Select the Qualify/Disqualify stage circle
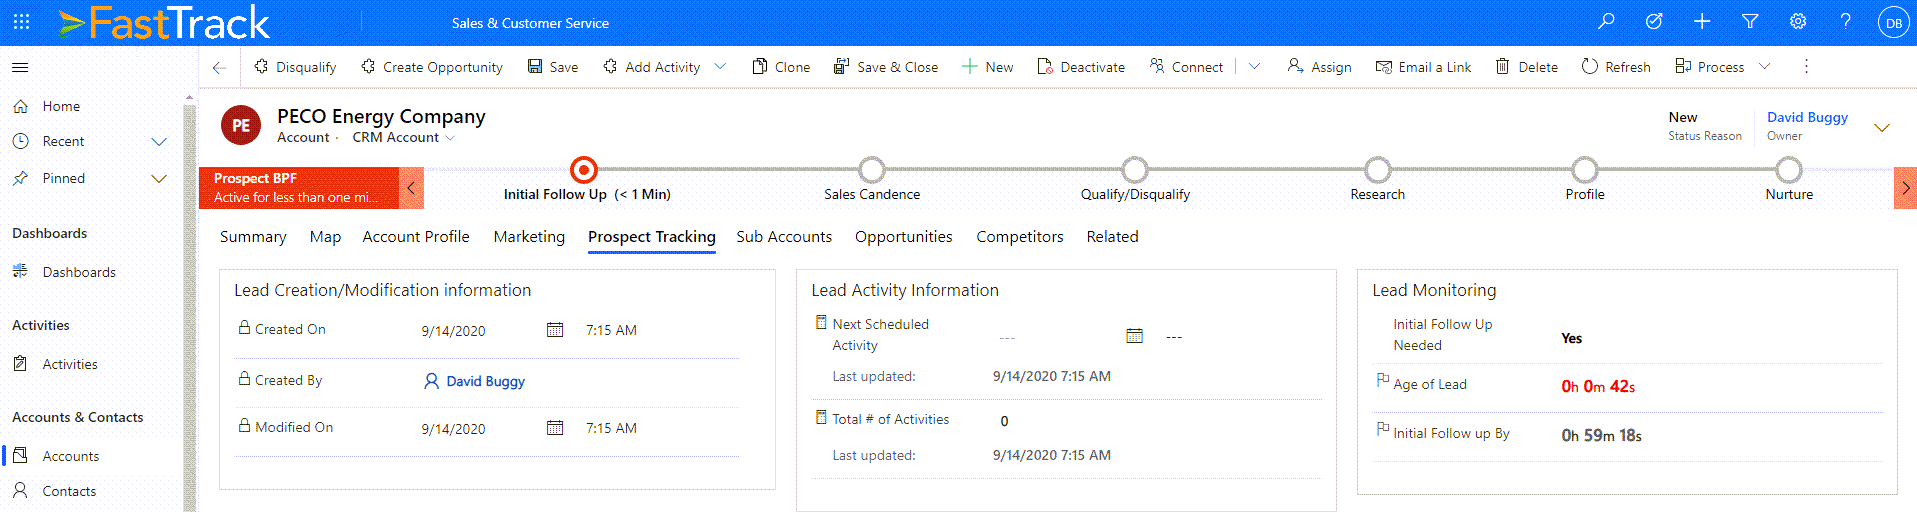Viewport: 1917px width, 512px height. (1134, 170)
